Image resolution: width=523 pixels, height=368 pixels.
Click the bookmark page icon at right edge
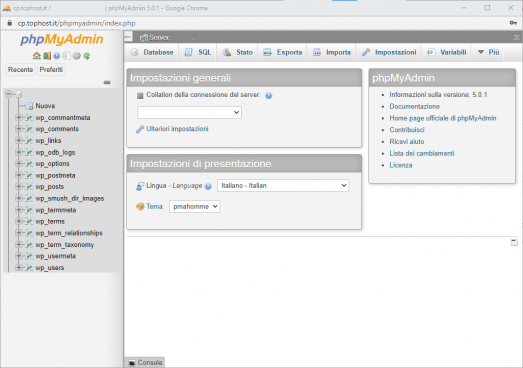pos(514,242)
